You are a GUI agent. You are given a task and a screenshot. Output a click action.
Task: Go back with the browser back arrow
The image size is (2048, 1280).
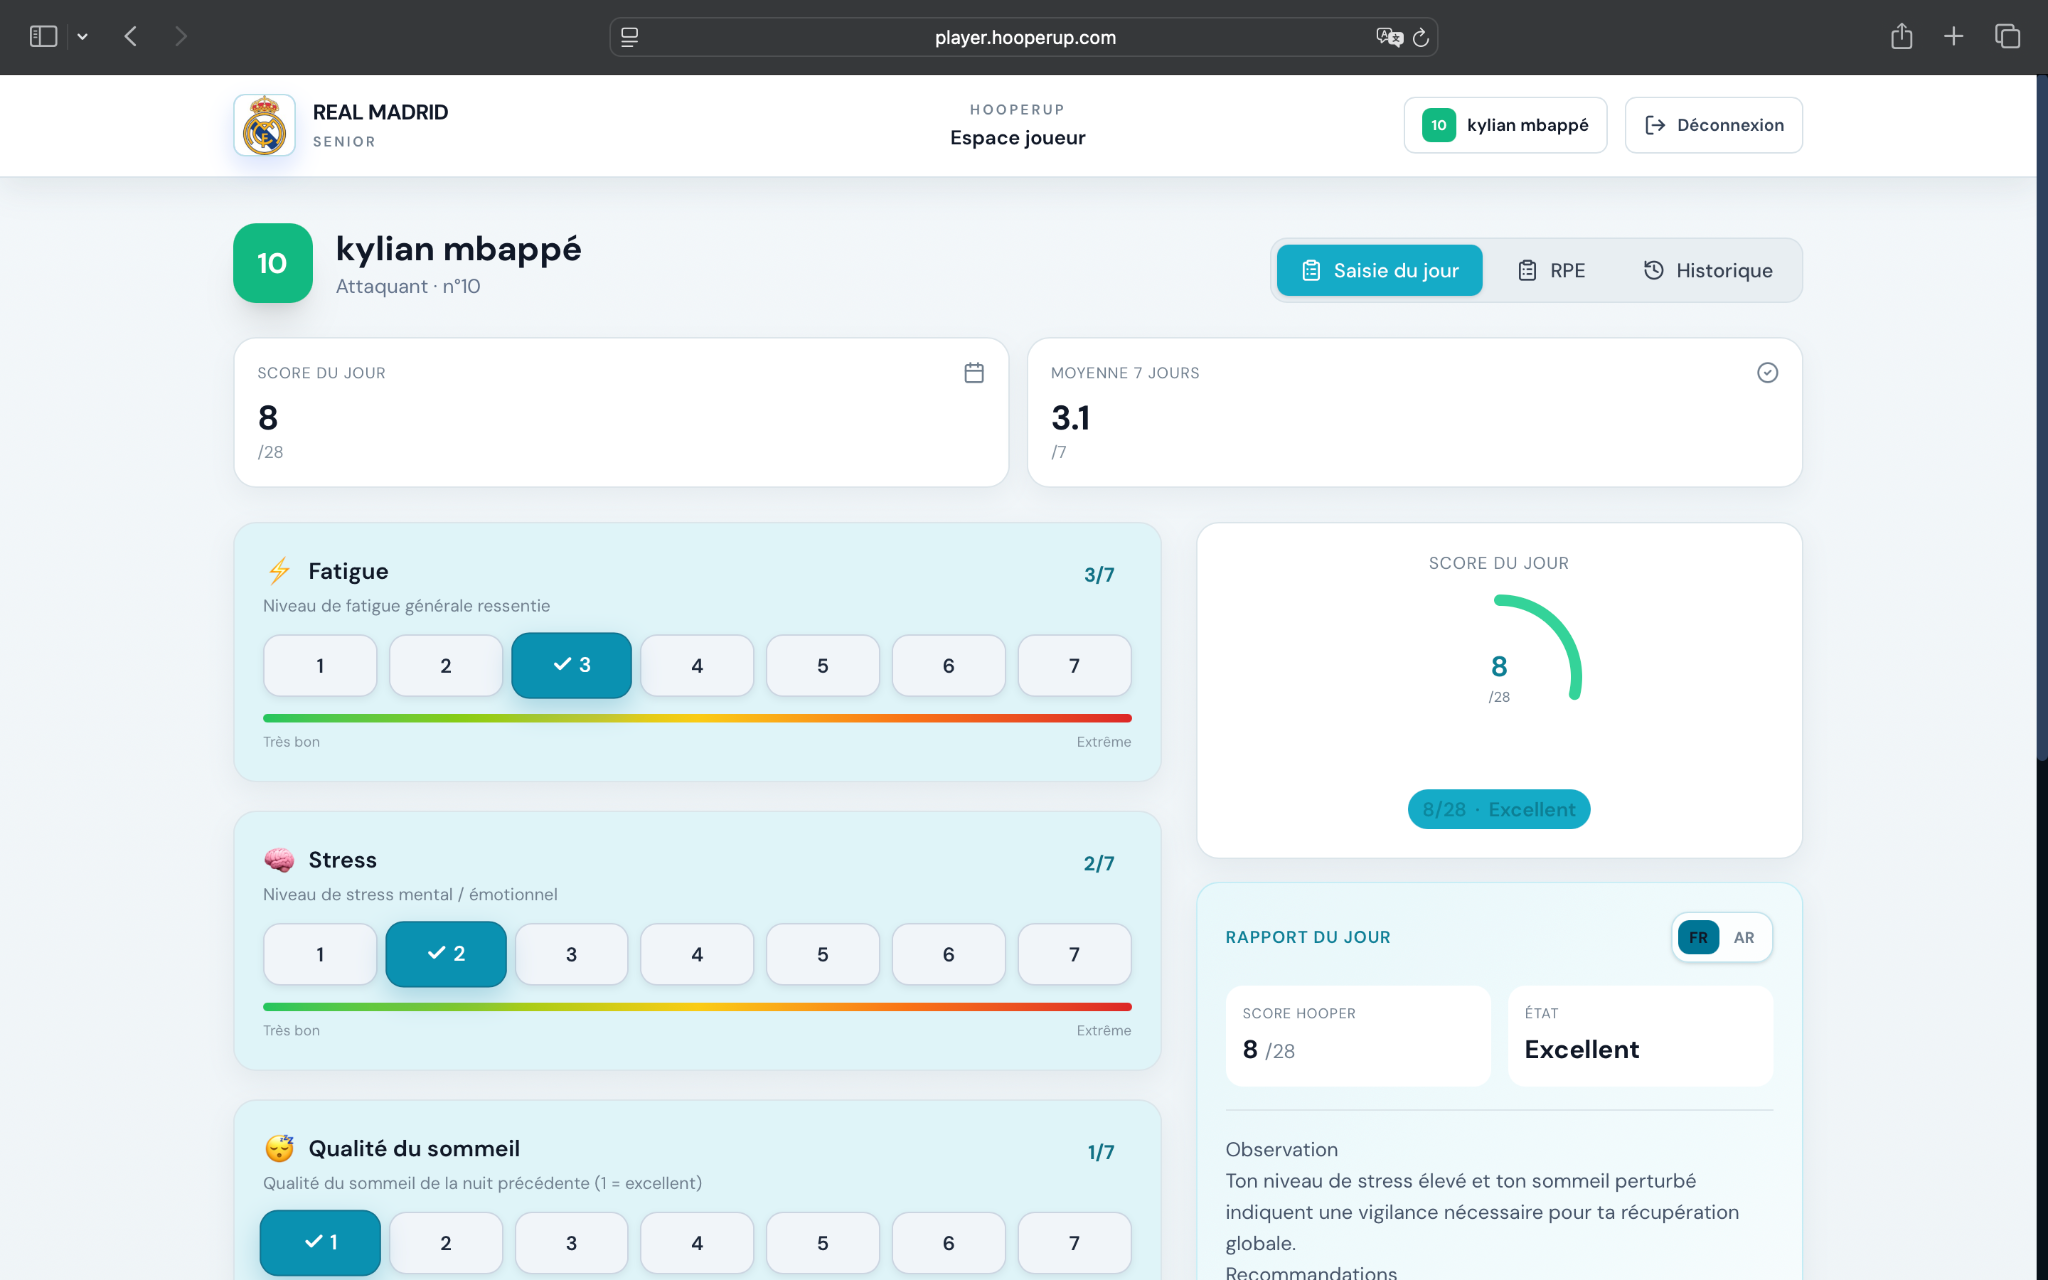[131, 37]
